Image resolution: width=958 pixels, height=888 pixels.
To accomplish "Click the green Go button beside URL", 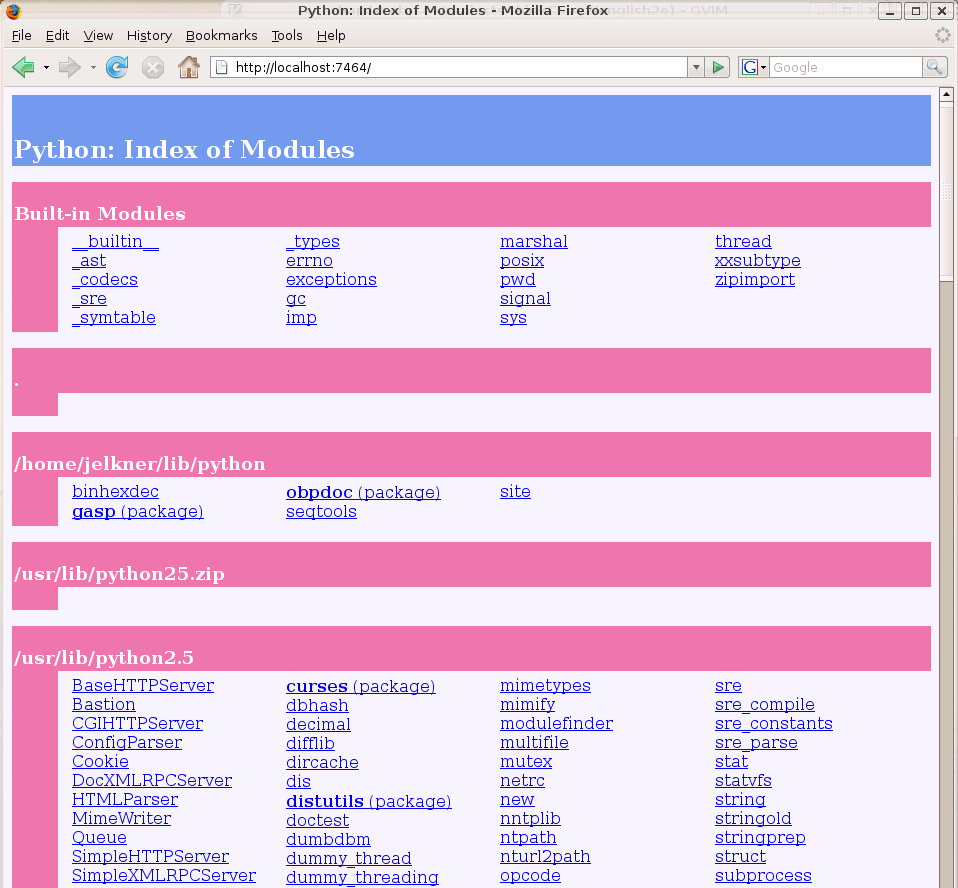I will [717, 67].
